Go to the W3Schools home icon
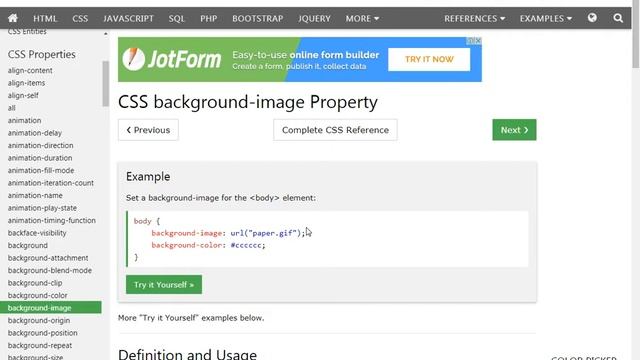 [x=13, y=18]
